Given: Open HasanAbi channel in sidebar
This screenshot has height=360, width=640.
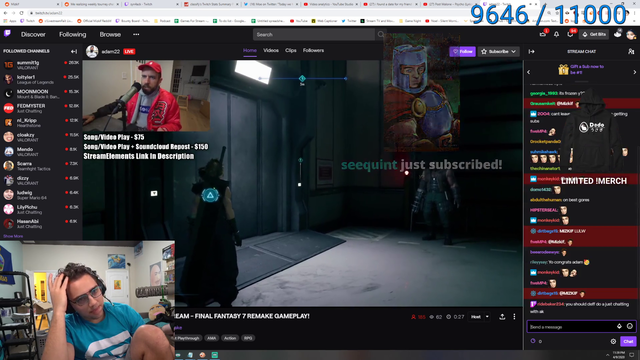Looking at the screenshot, I should (x=41, y=224).
